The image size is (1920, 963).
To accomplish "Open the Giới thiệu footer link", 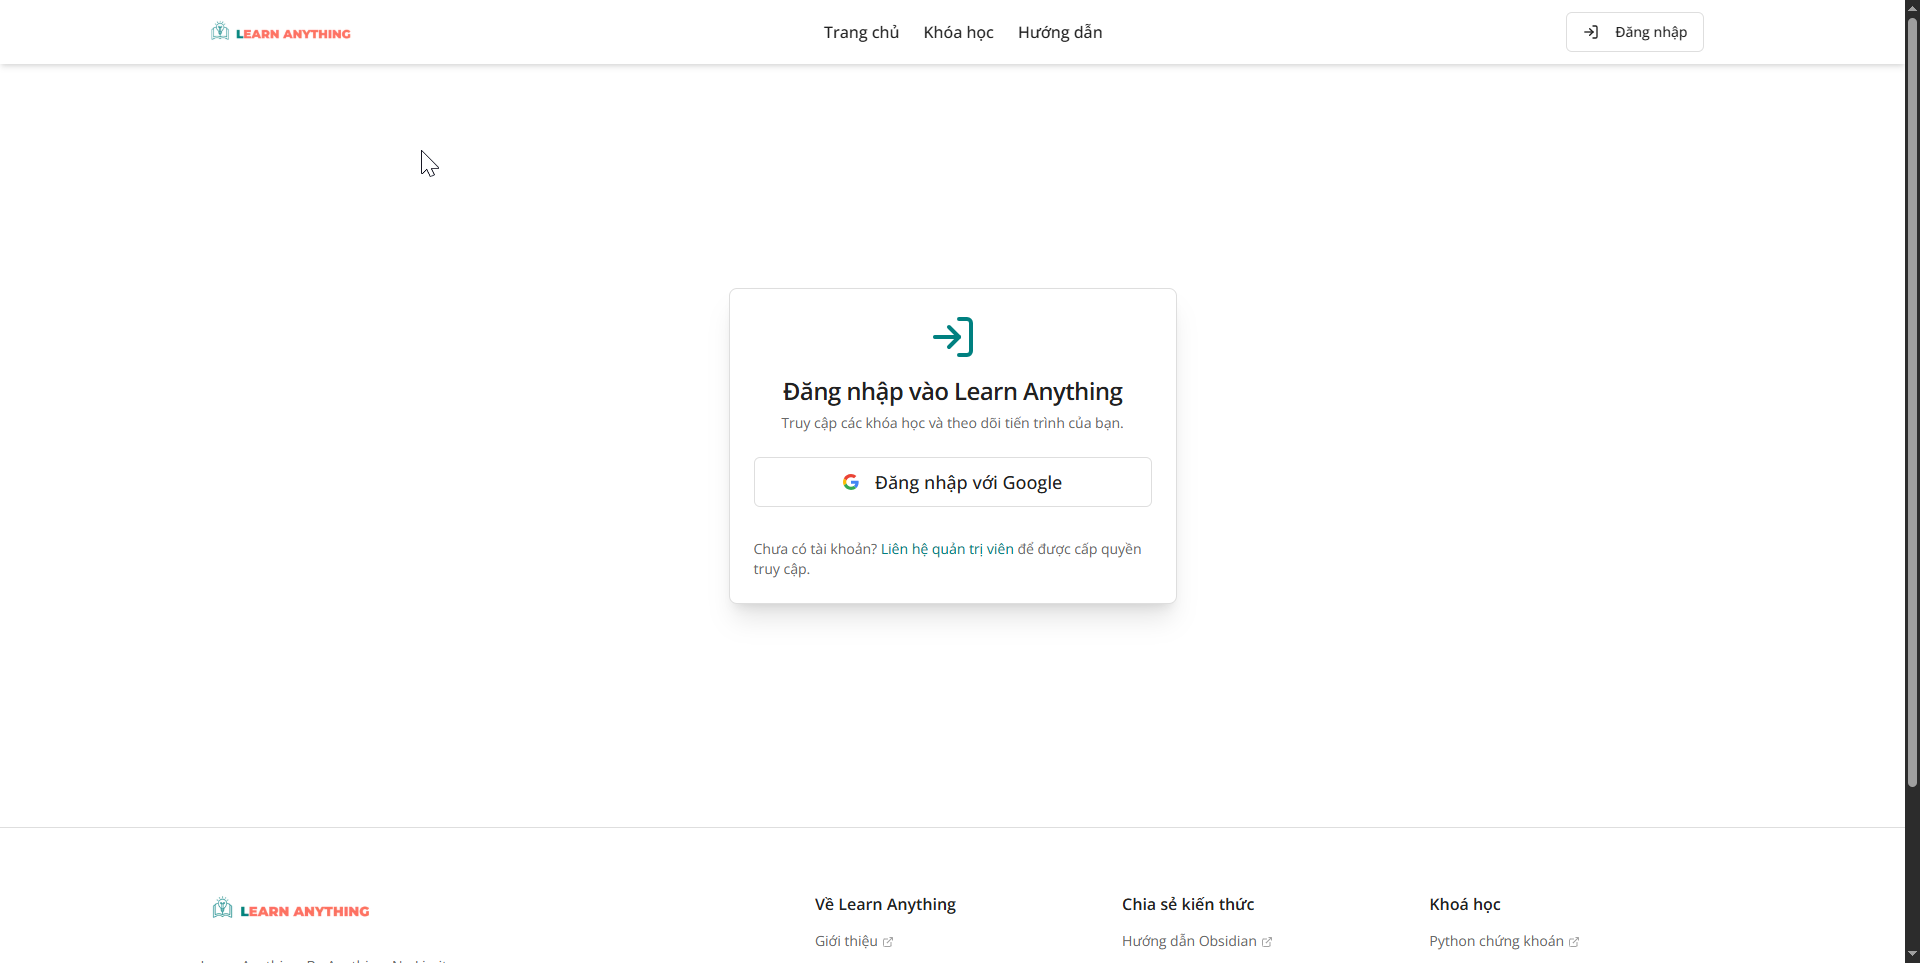I will click(x=845, y=941).
